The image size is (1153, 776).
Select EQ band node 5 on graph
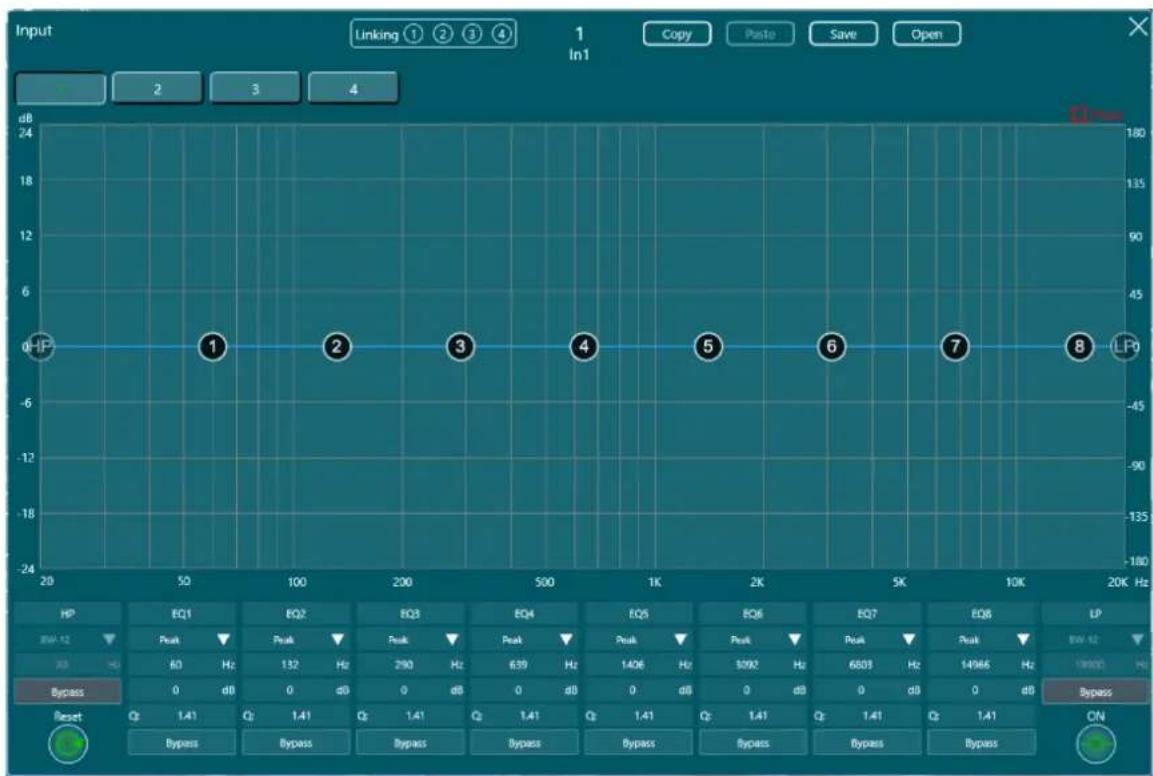coord(708,346)
